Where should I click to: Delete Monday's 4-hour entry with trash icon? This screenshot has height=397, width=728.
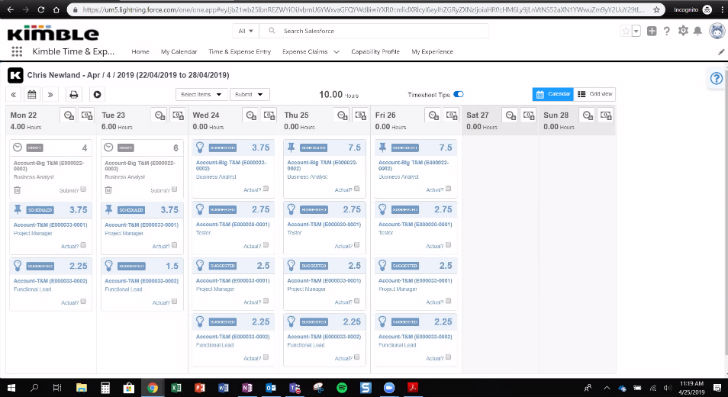(17, 190)
